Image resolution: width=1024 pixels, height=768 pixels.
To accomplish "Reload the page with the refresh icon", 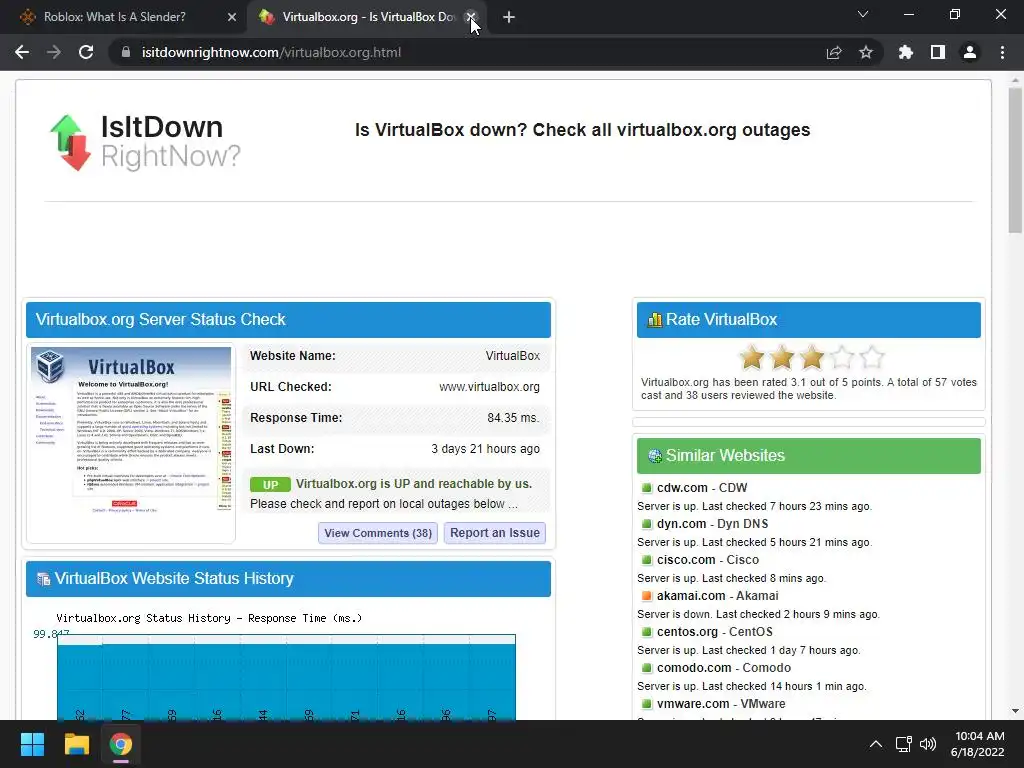I will coord(86,52).
